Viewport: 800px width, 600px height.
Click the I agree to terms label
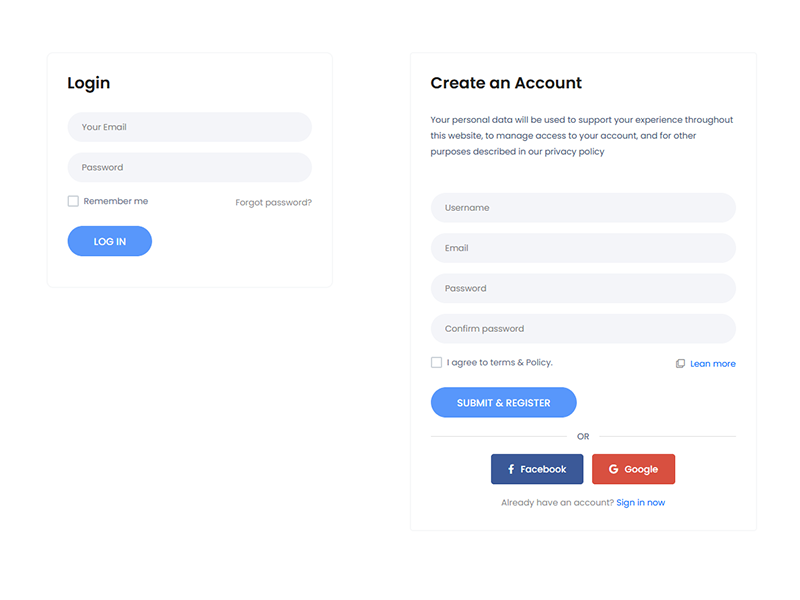(x=500, y=362)
